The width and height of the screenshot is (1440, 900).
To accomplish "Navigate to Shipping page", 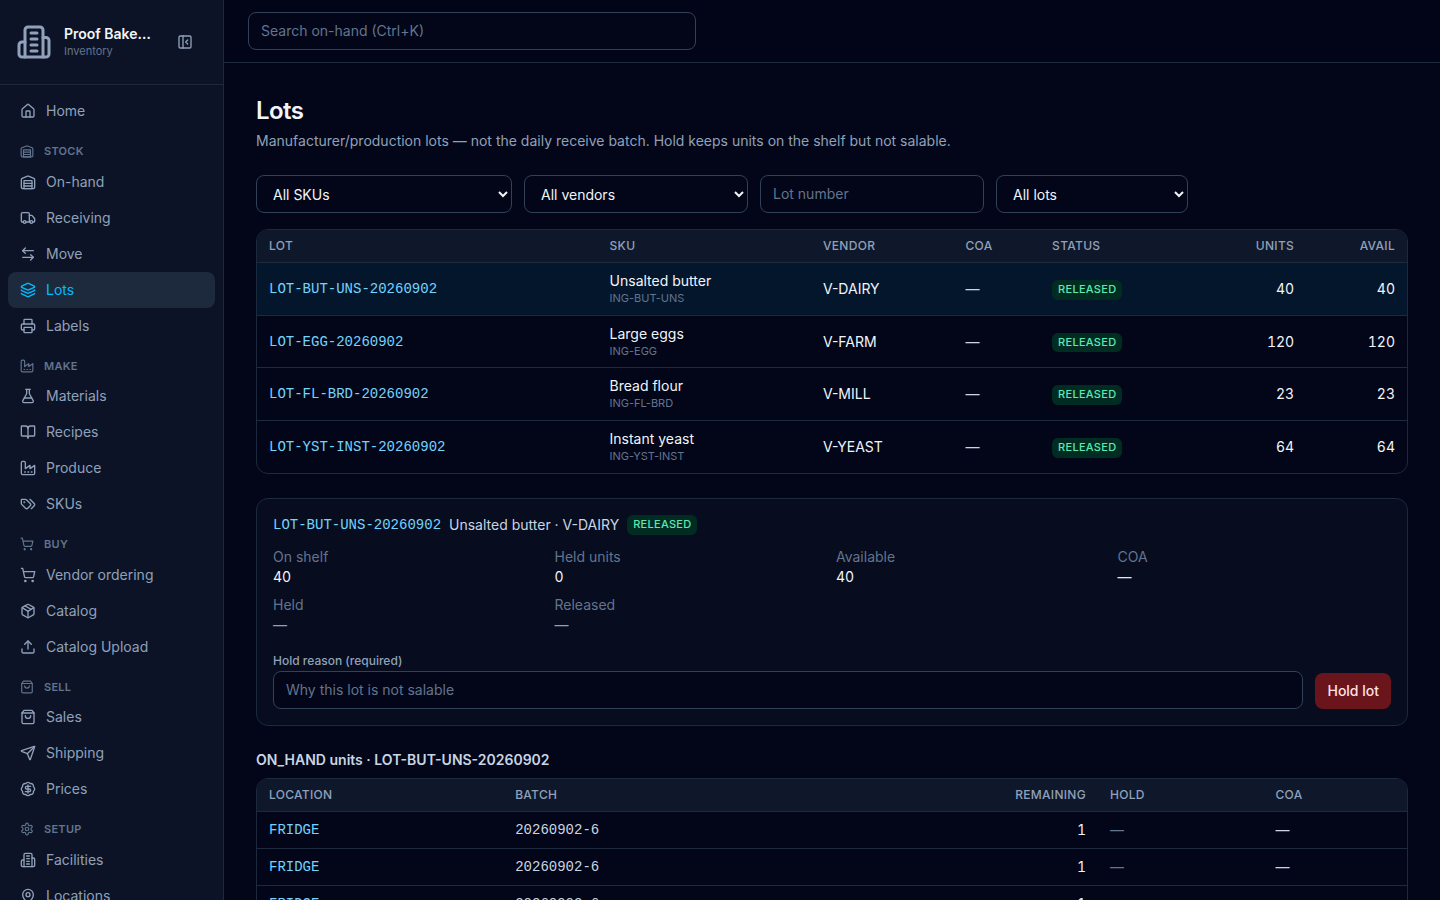I will [x=111, y=753].
